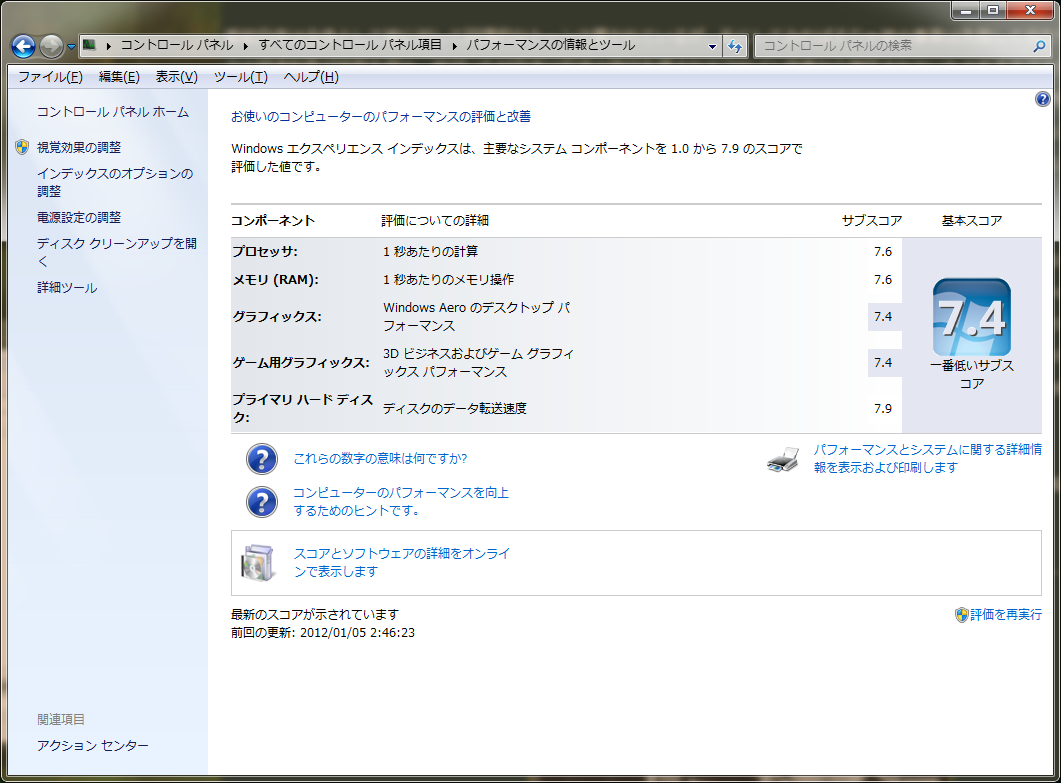Viewport: 1061px width, 783px height.
Task: Open ディスク クリーンアップを開く link
Action: (116, 252)
